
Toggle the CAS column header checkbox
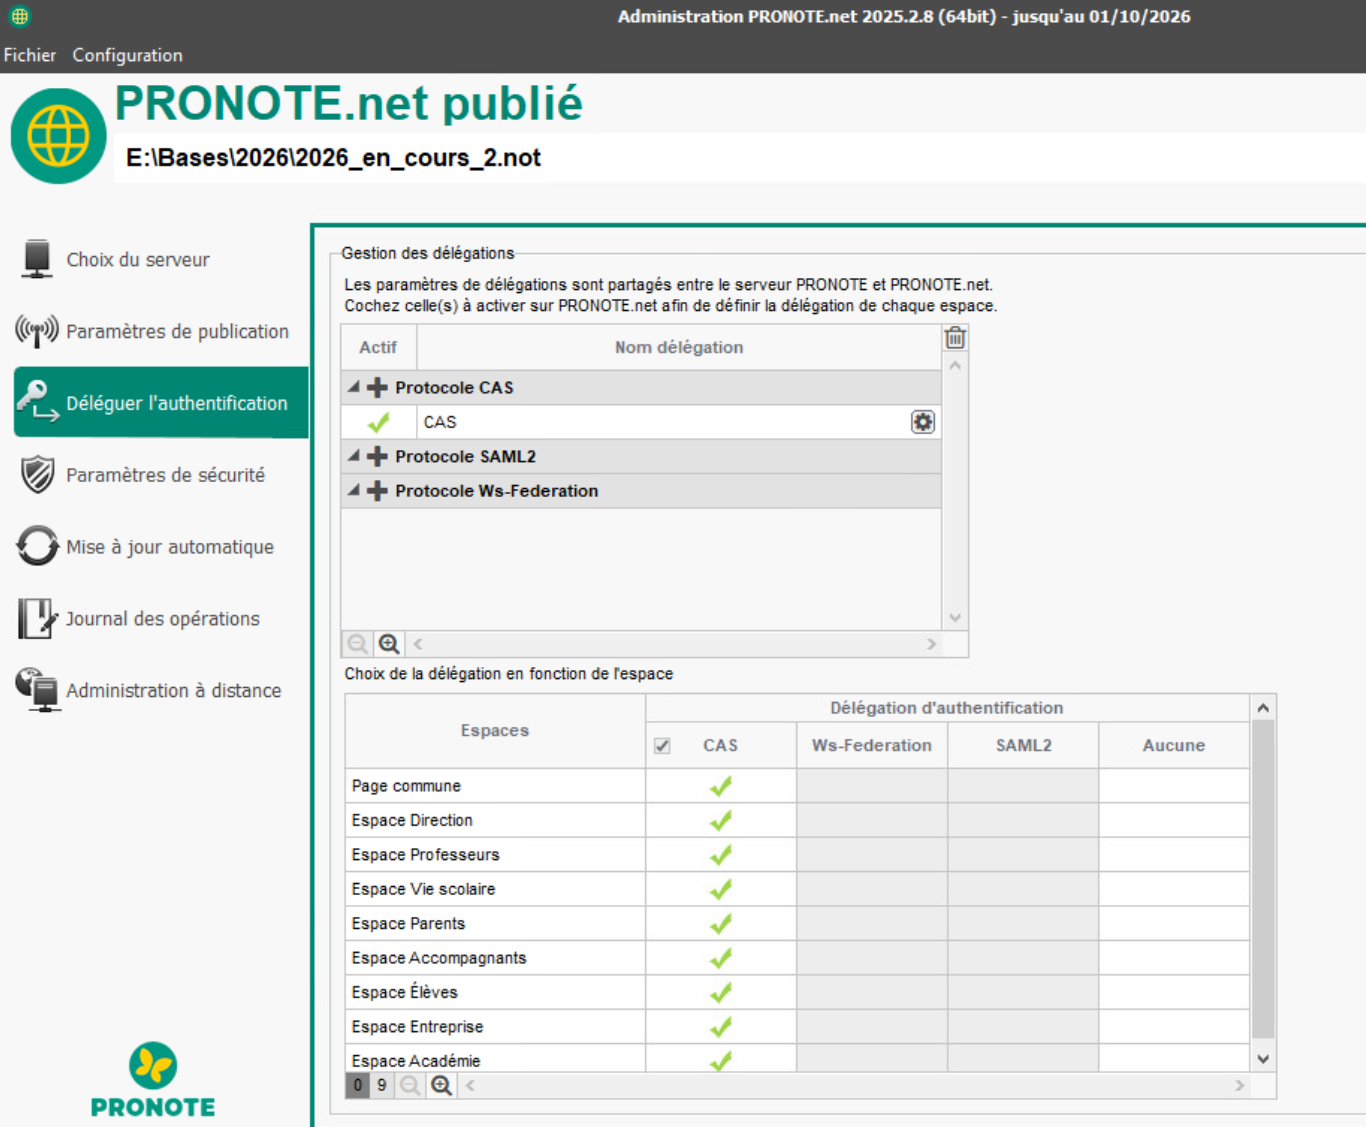[662, 746]
